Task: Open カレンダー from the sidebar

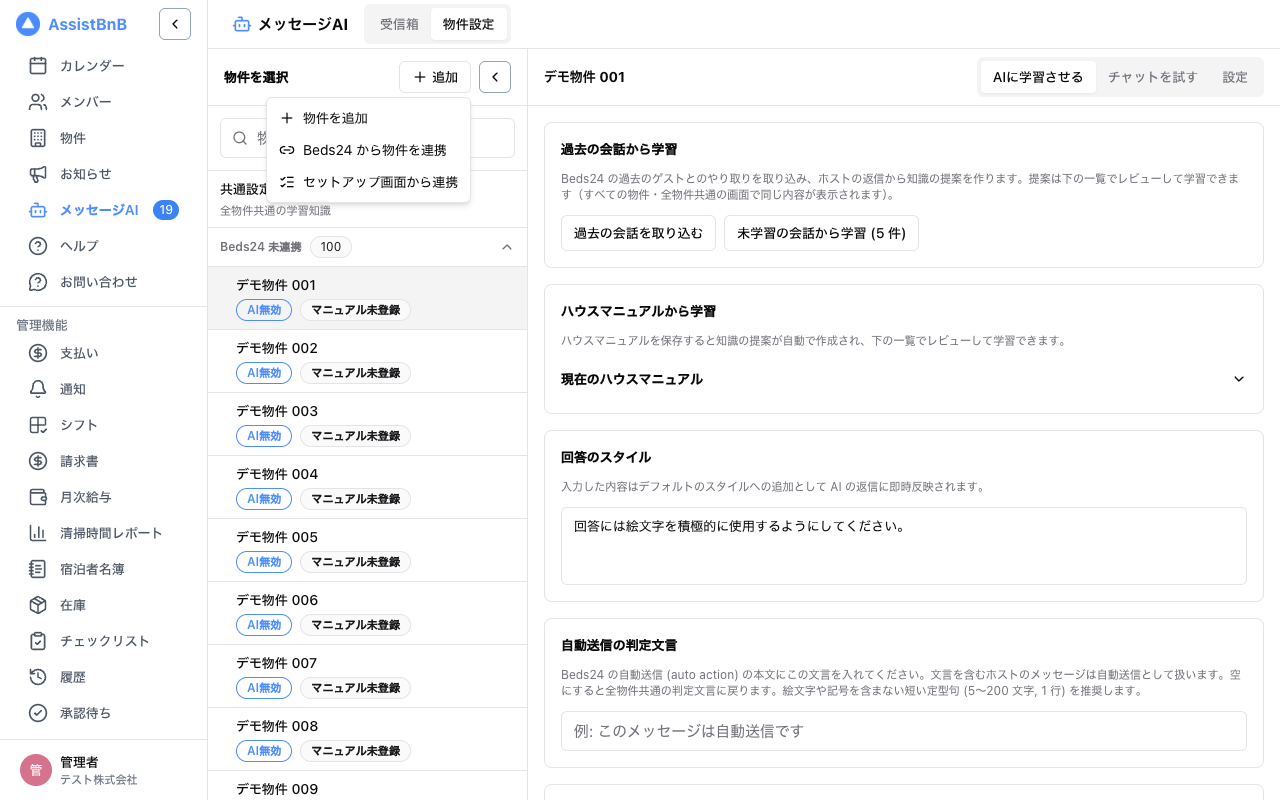Action: click(104, 66)
